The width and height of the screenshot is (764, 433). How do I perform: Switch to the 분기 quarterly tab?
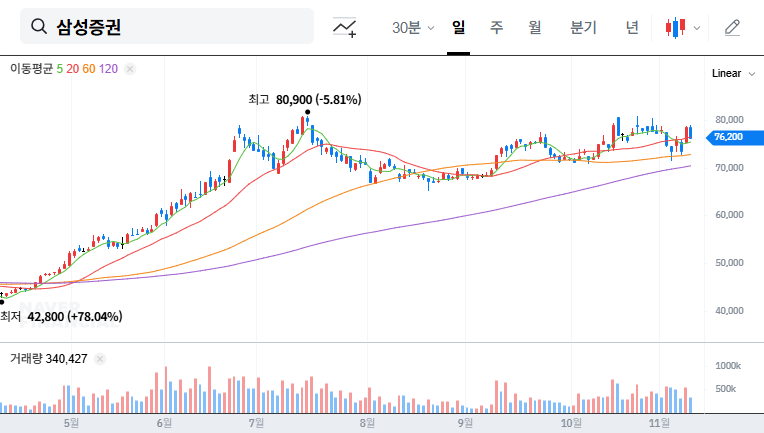coord(583,27)
